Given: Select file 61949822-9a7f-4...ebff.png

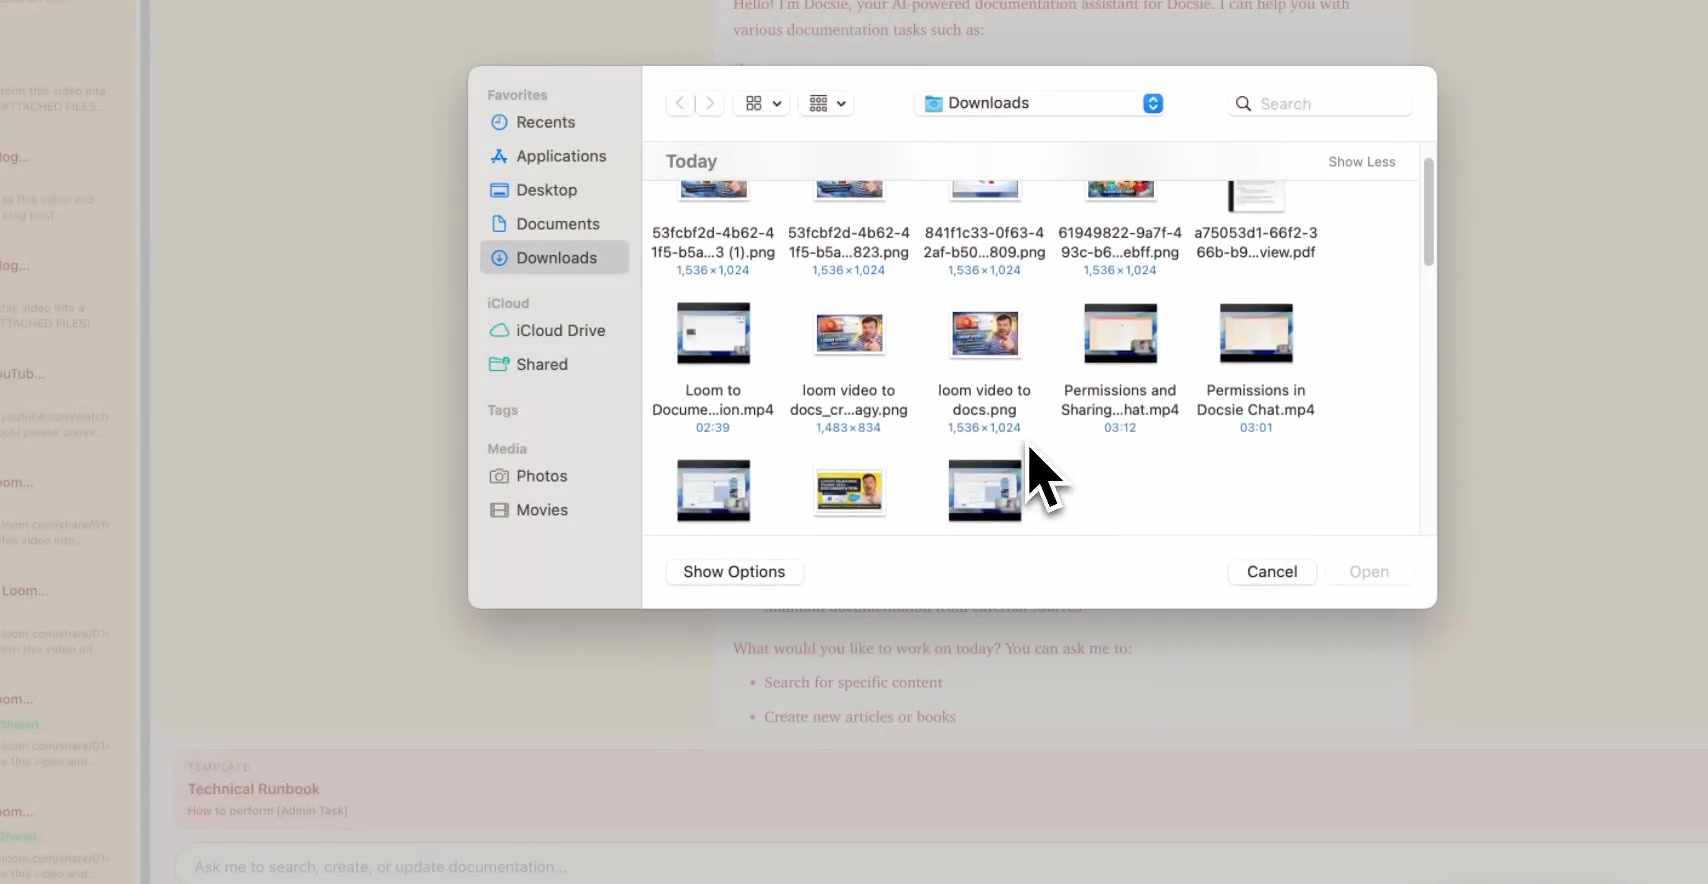Looking at the screenshot, I should (x=1120, y=243).
